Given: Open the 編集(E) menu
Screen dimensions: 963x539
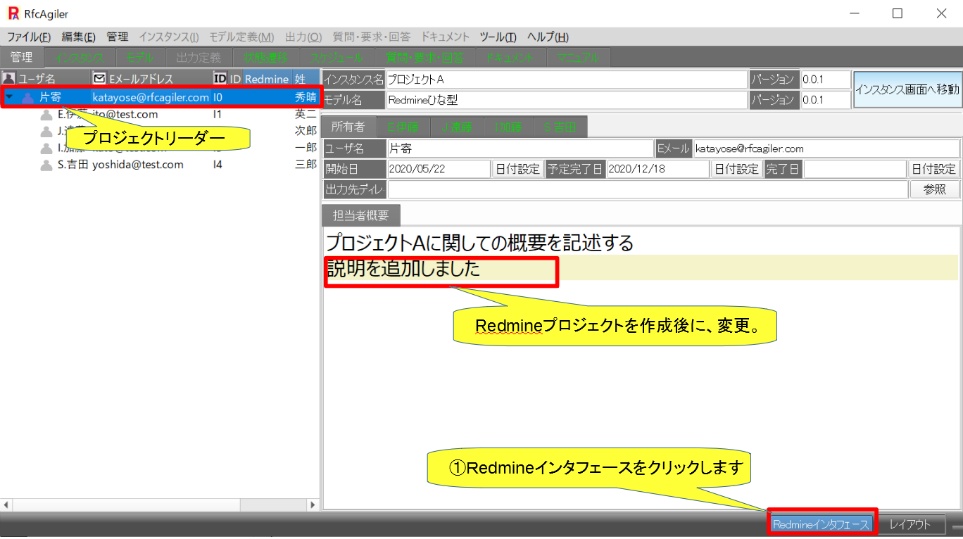Looking at the screenshot, I should click(79, 37).
